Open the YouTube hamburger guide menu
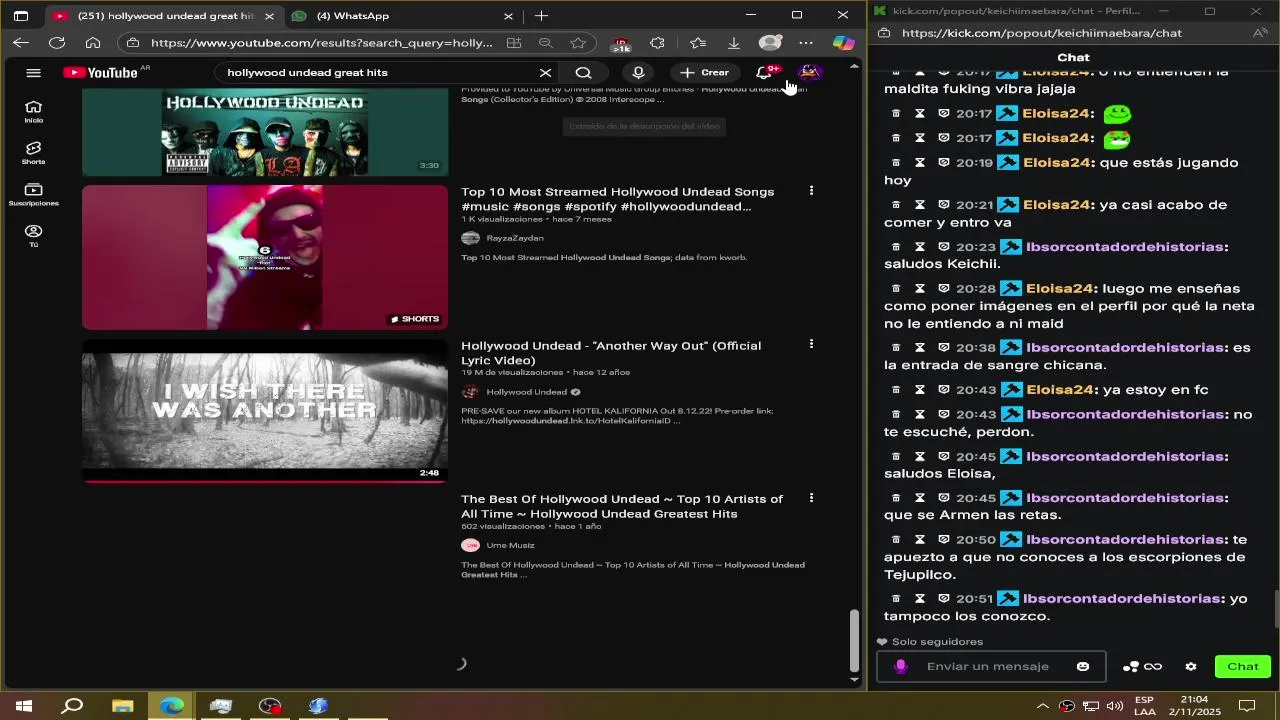The height and width of the screenshot is (720, 1280). (33, 73)
